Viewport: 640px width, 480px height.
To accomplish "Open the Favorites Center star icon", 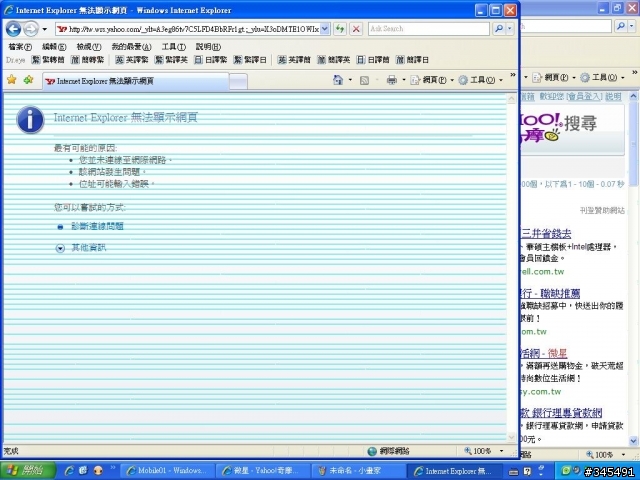I will [11, 80].
